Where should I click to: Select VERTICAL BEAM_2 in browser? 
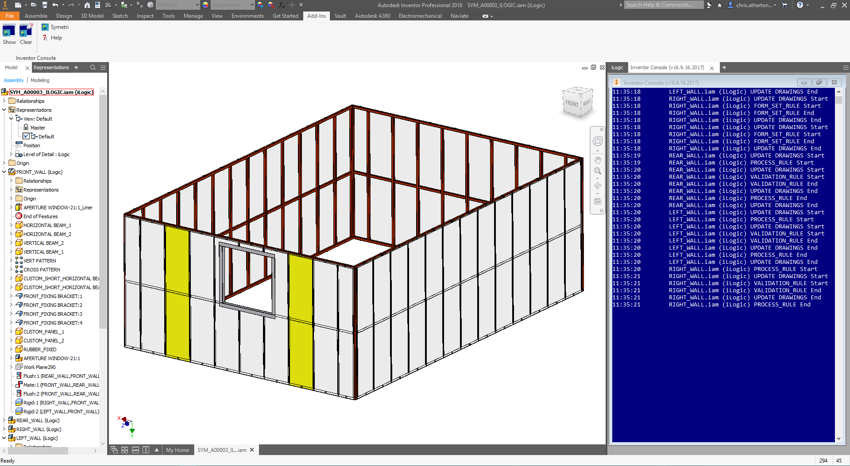[x=43, y=243]
